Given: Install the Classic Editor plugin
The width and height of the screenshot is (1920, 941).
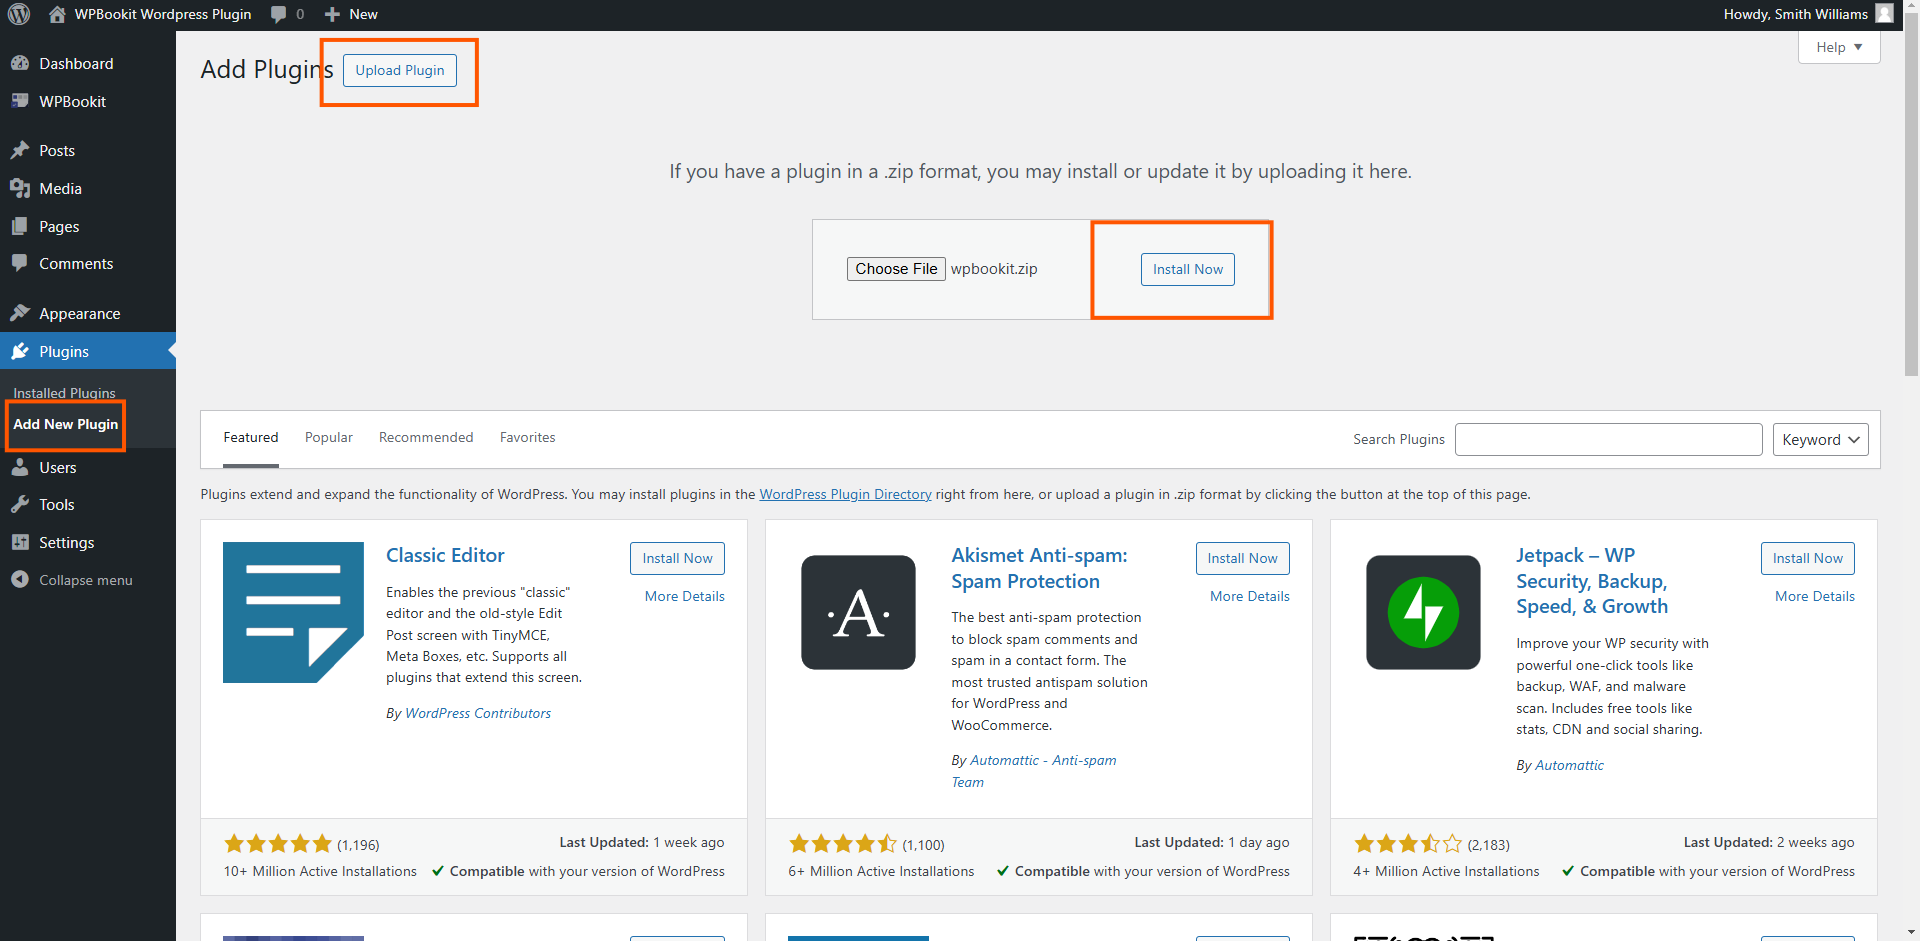Looking at the screenshot, I should 677,558.
